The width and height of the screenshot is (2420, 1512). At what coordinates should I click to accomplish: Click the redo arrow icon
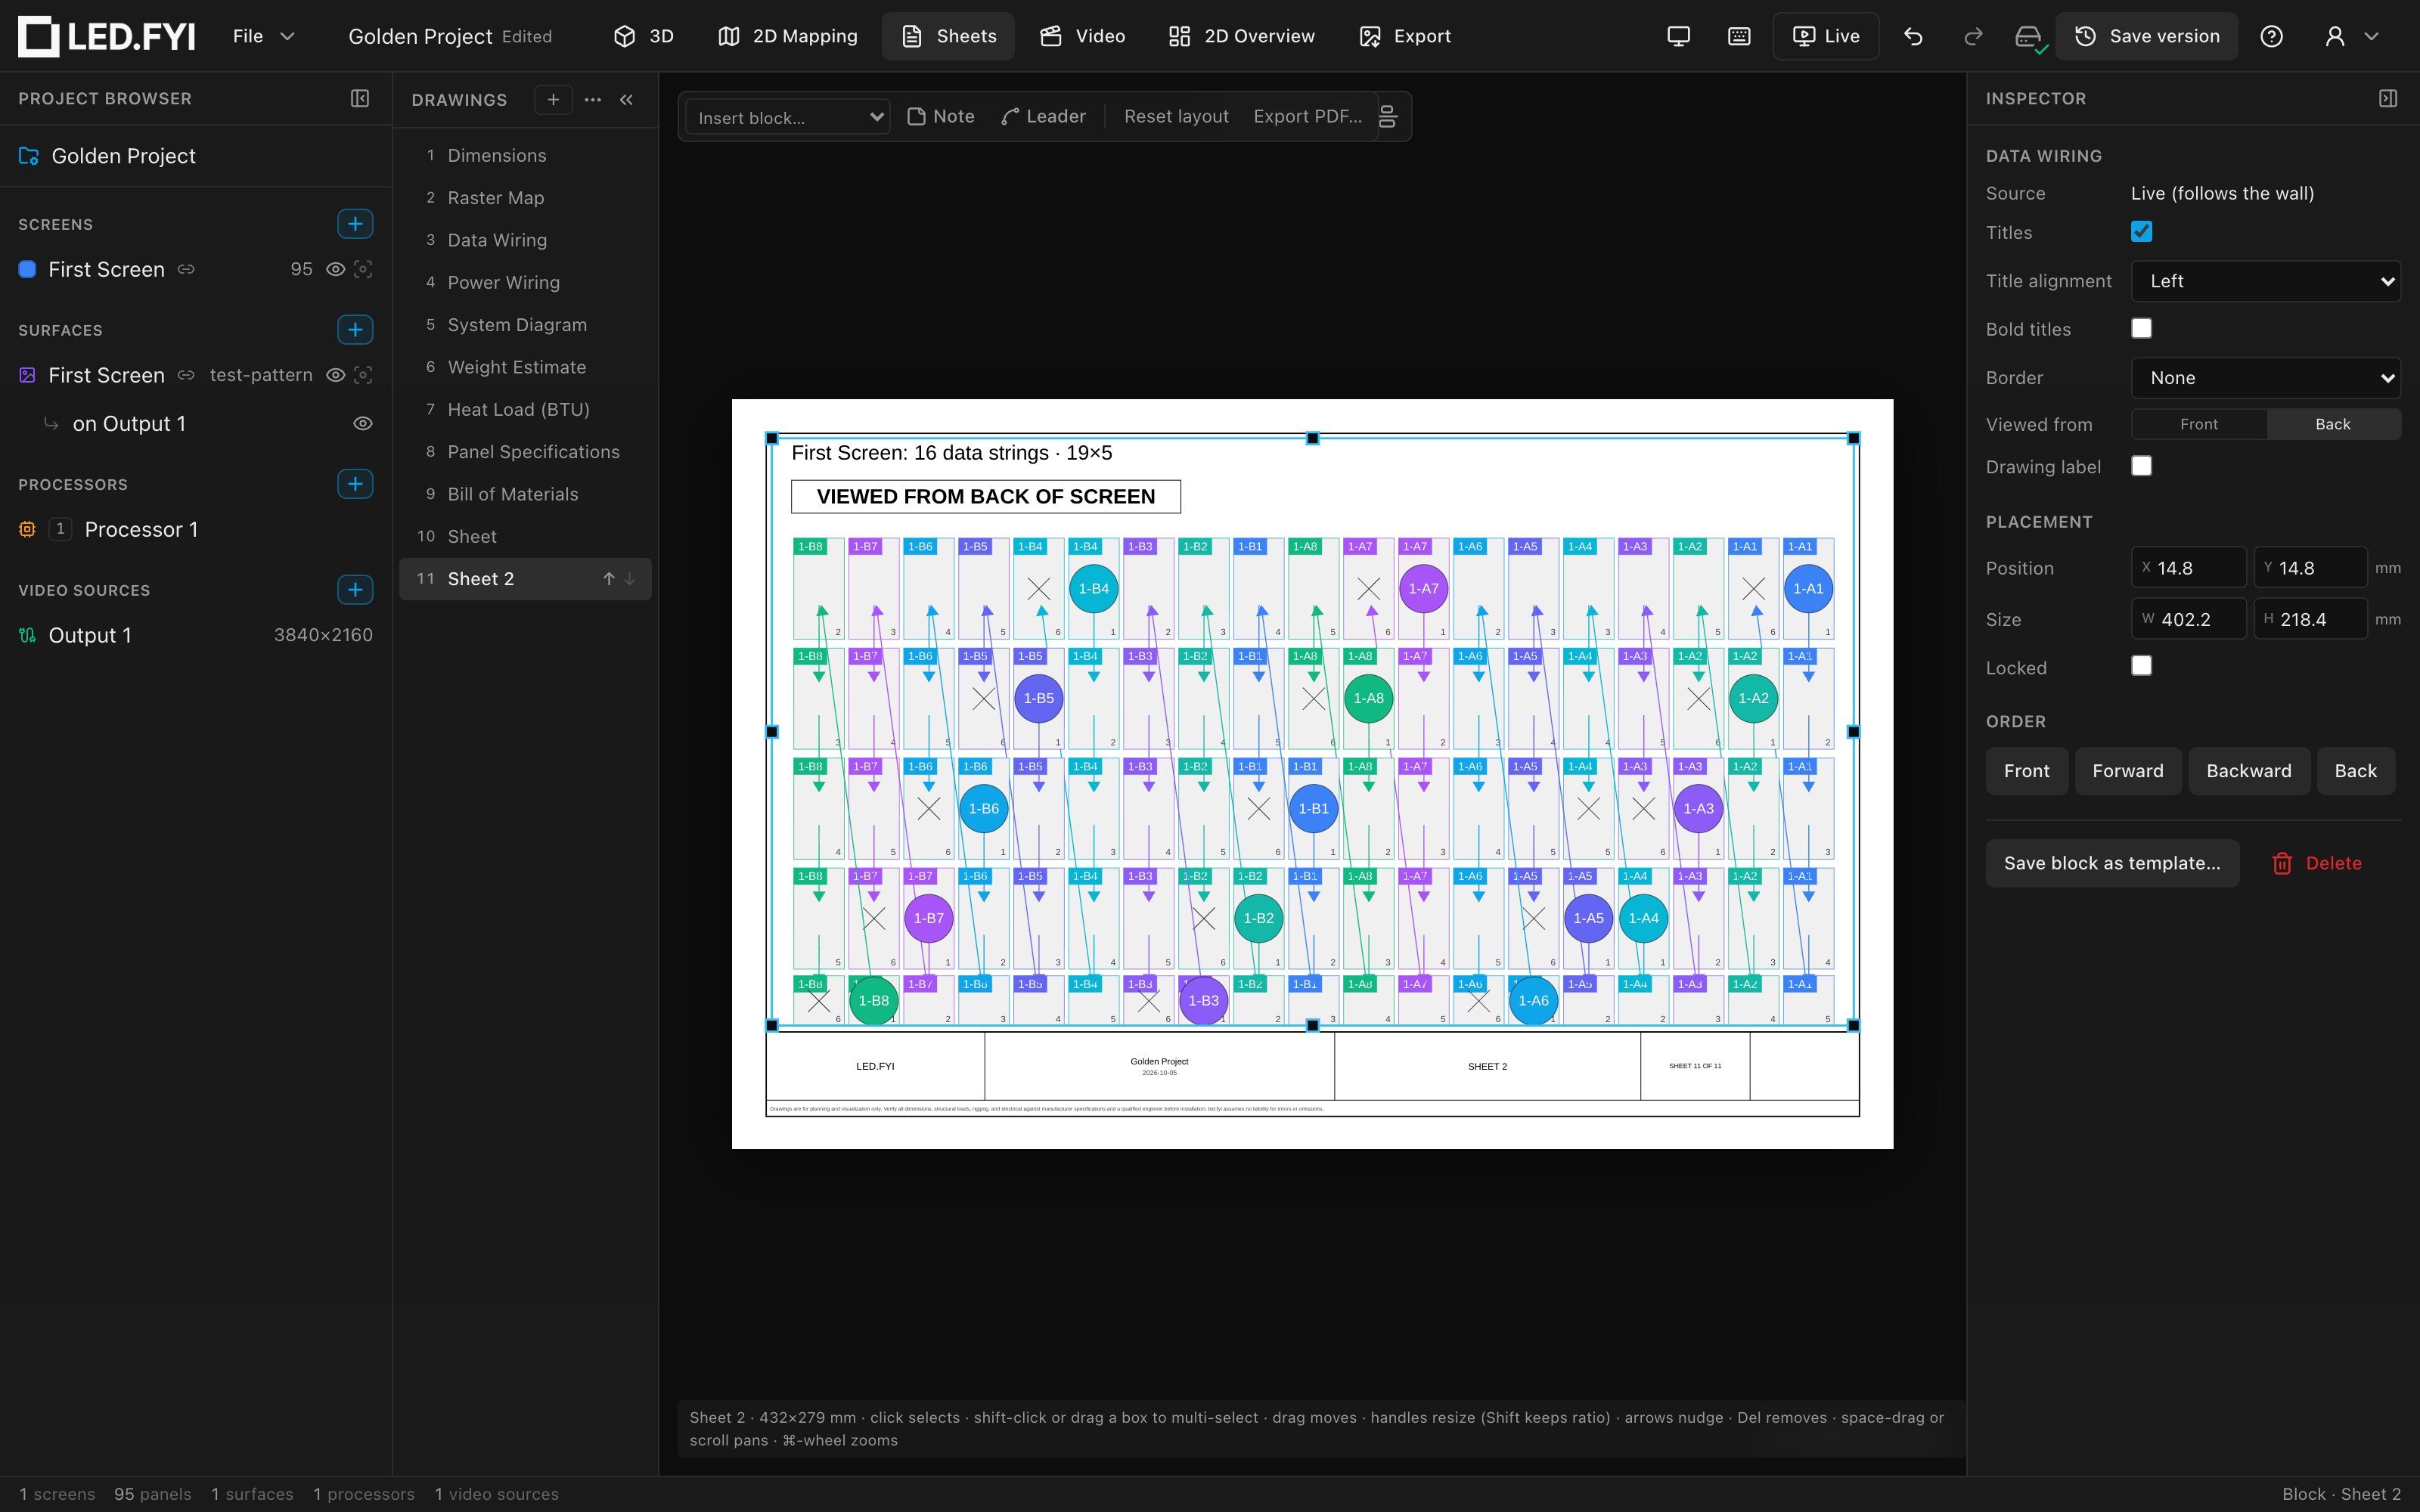click(1973, 36)
